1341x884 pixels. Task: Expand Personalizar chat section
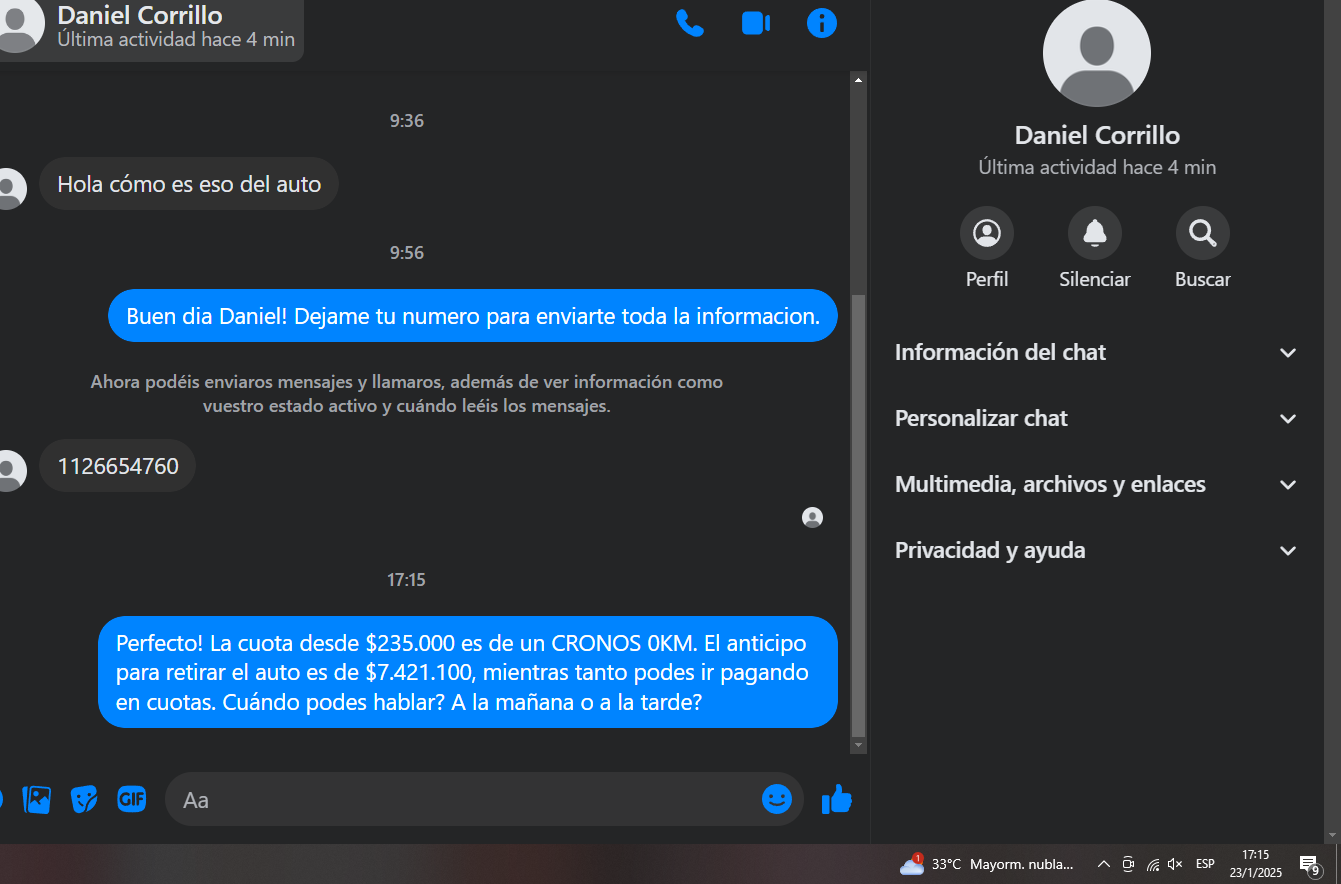[1097, 418]
